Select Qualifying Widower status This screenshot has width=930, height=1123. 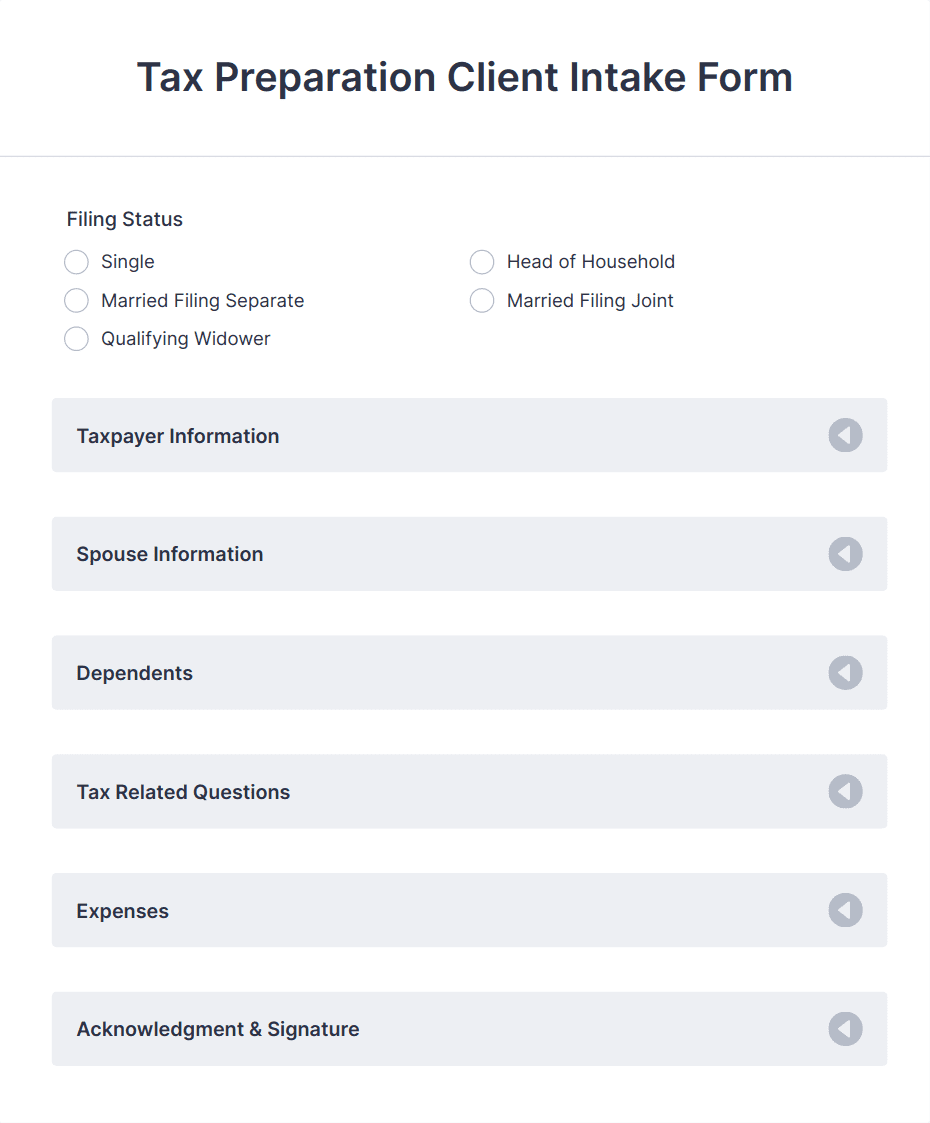[76, 339]
